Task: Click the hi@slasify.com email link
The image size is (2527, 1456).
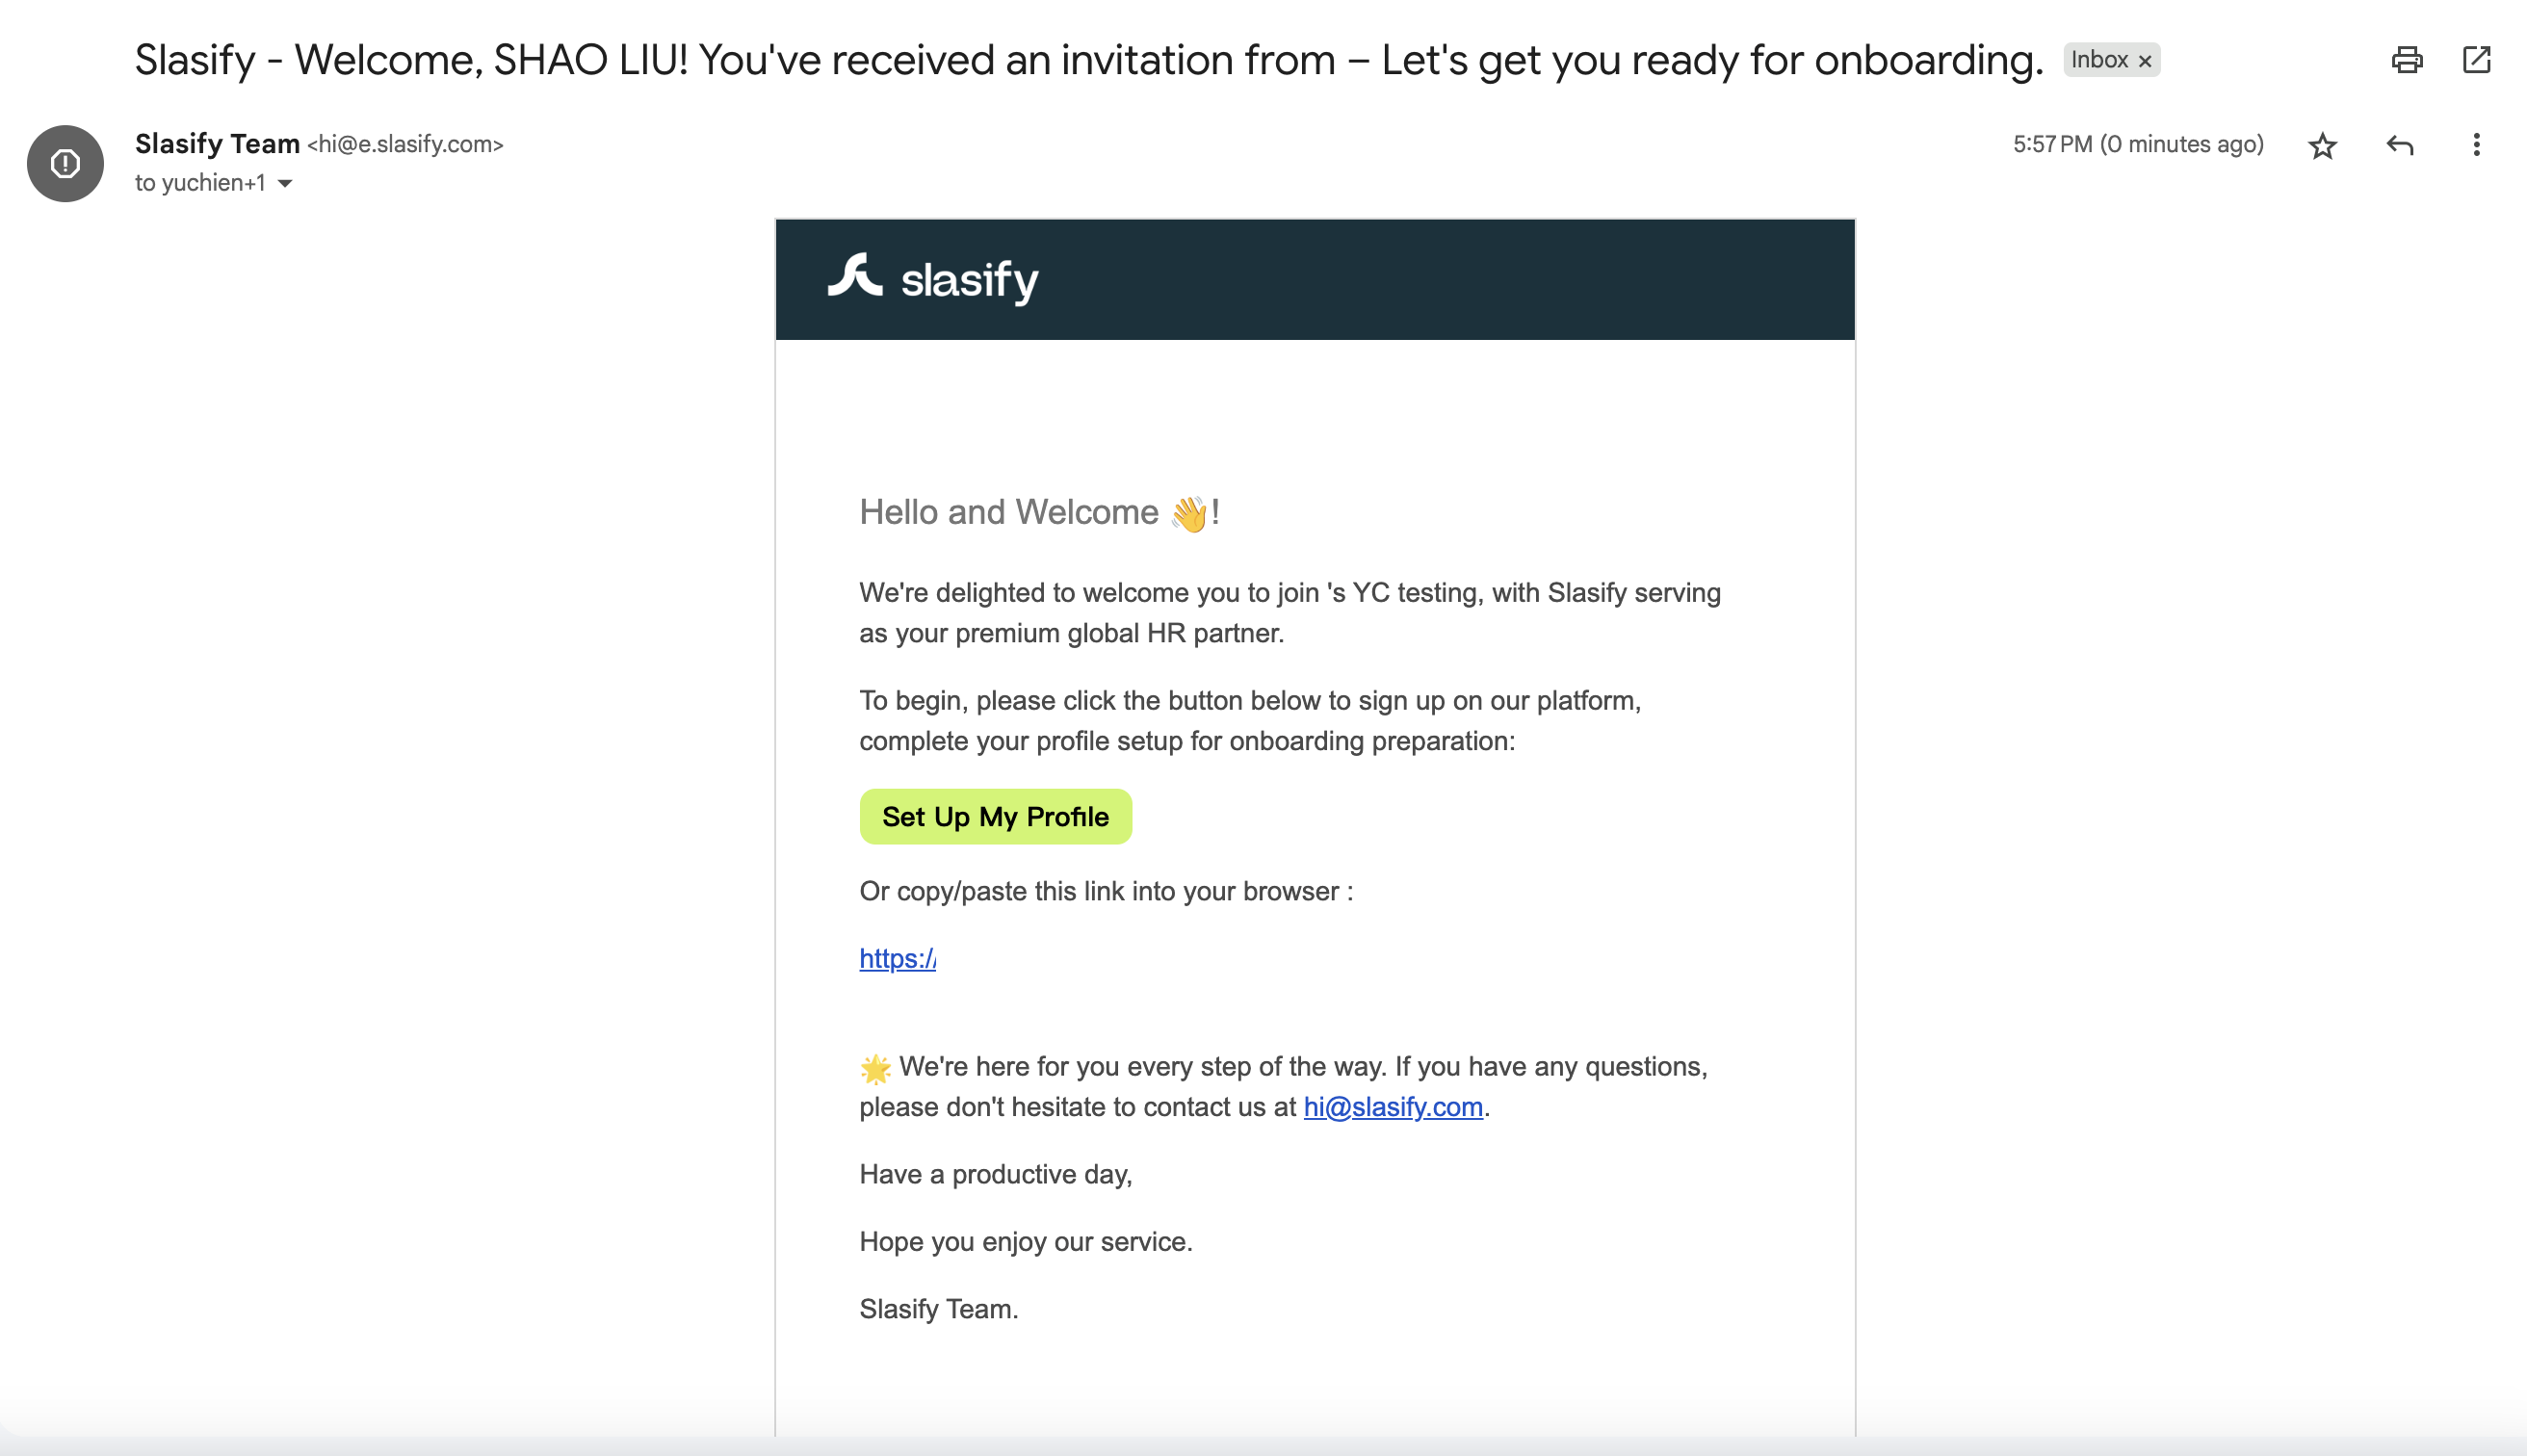Action: [1392, 1107]
